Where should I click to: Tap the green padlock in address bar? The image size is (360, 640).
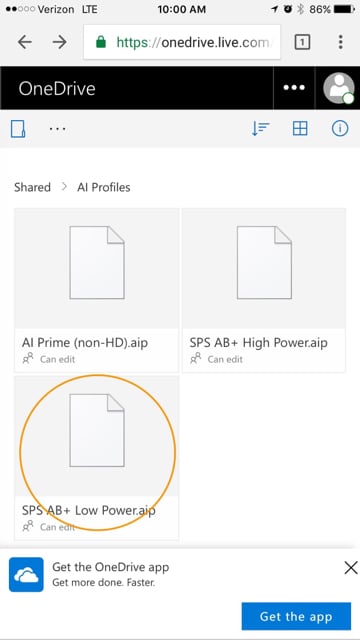click(100, 42)
